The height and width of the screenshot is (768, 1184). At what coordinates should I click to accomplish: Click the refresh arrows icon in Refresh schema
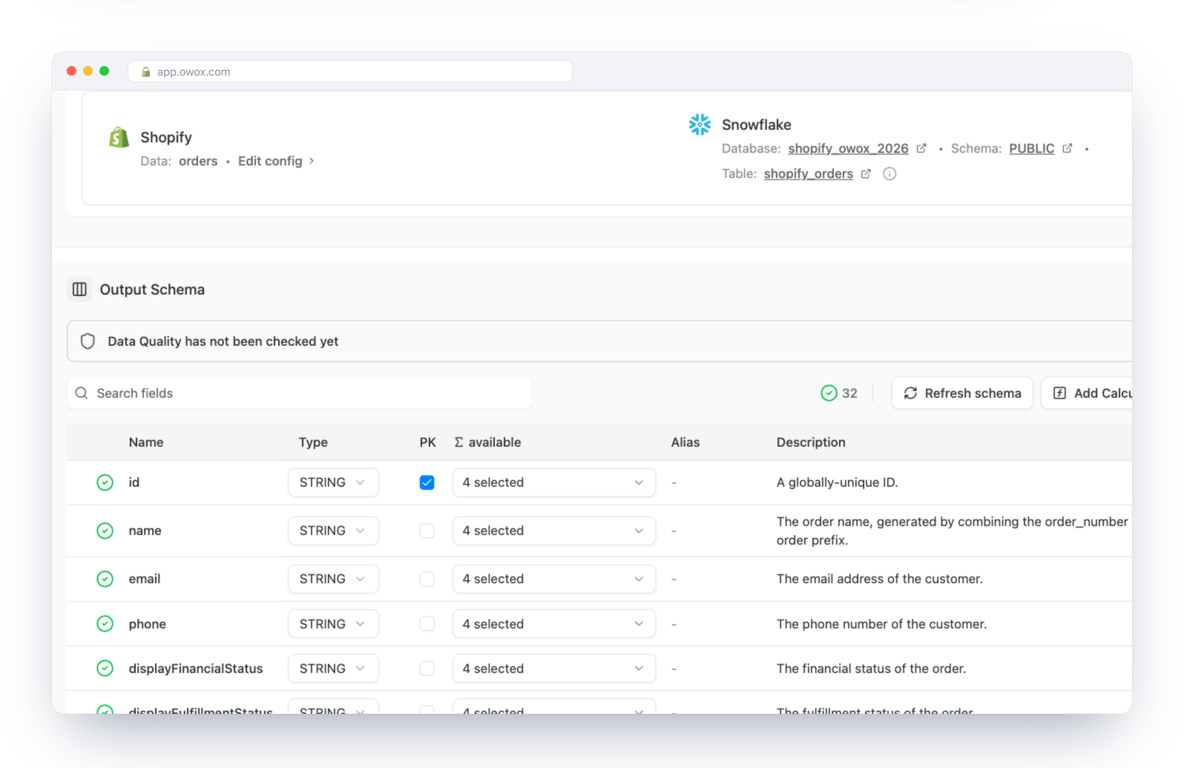pyautogui.click(x=911, y=393)
